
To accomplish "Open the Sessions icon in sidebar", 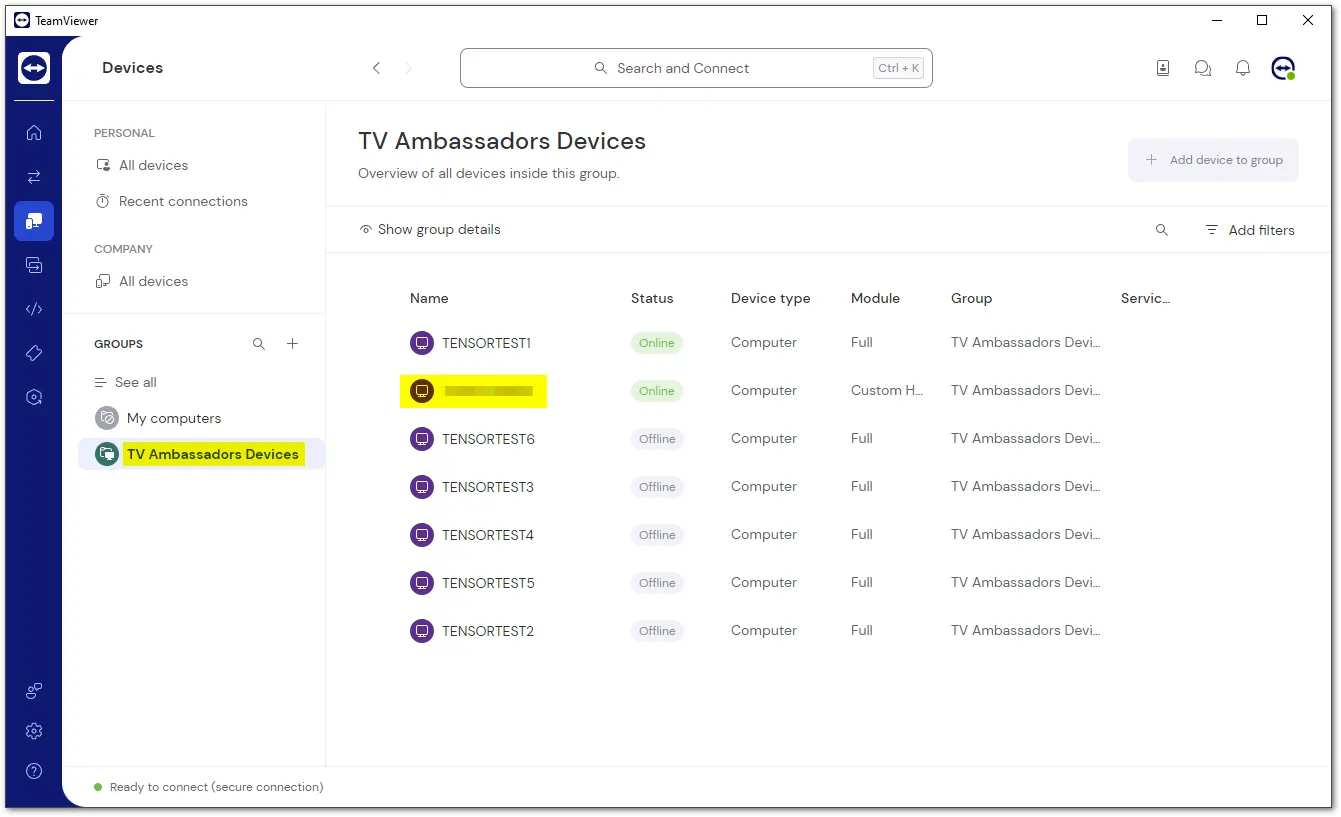I will click(34, 265).
